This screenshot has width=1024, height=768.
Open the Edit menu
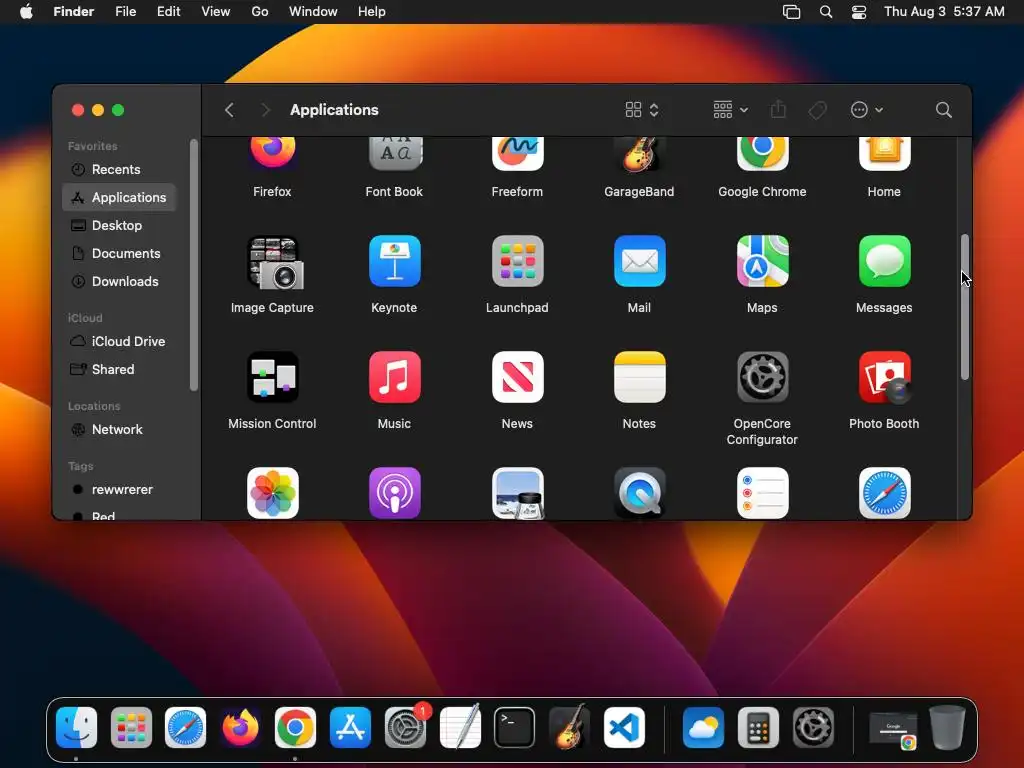point(168,12)
